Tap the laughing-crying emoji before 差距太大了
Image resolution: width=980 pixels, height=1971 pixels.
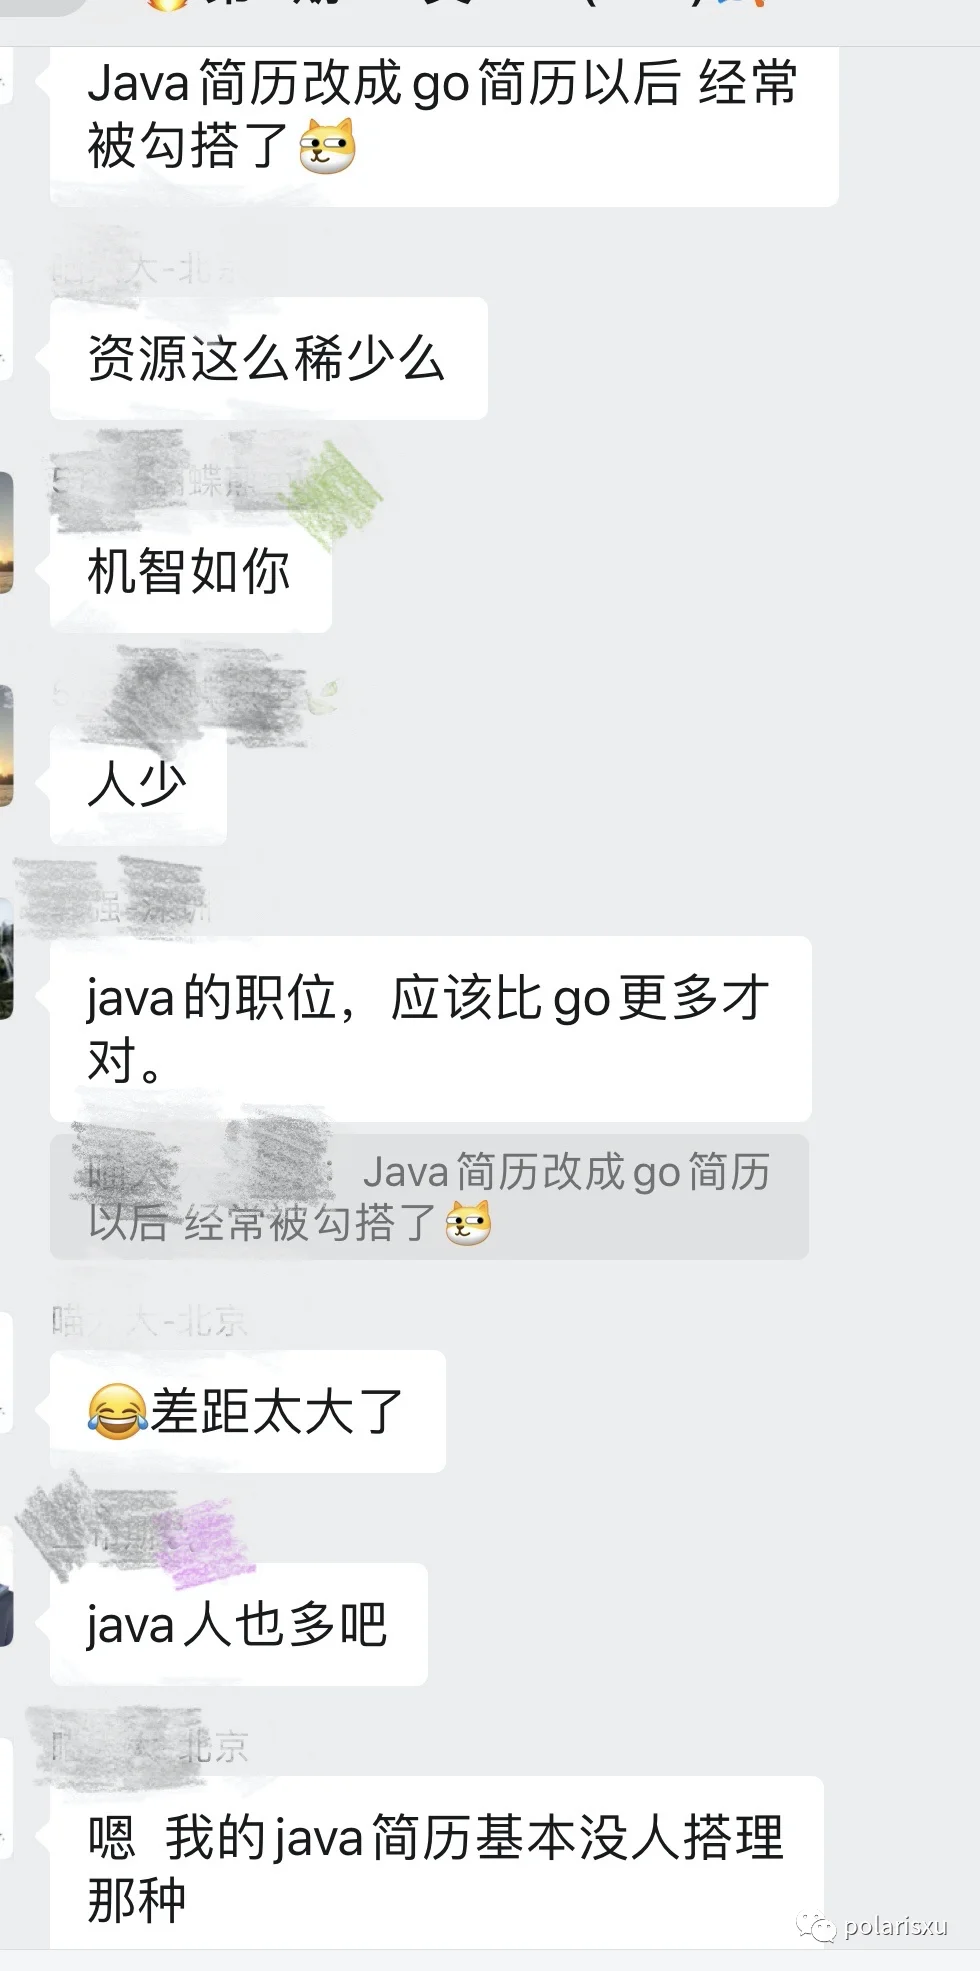117,1411
